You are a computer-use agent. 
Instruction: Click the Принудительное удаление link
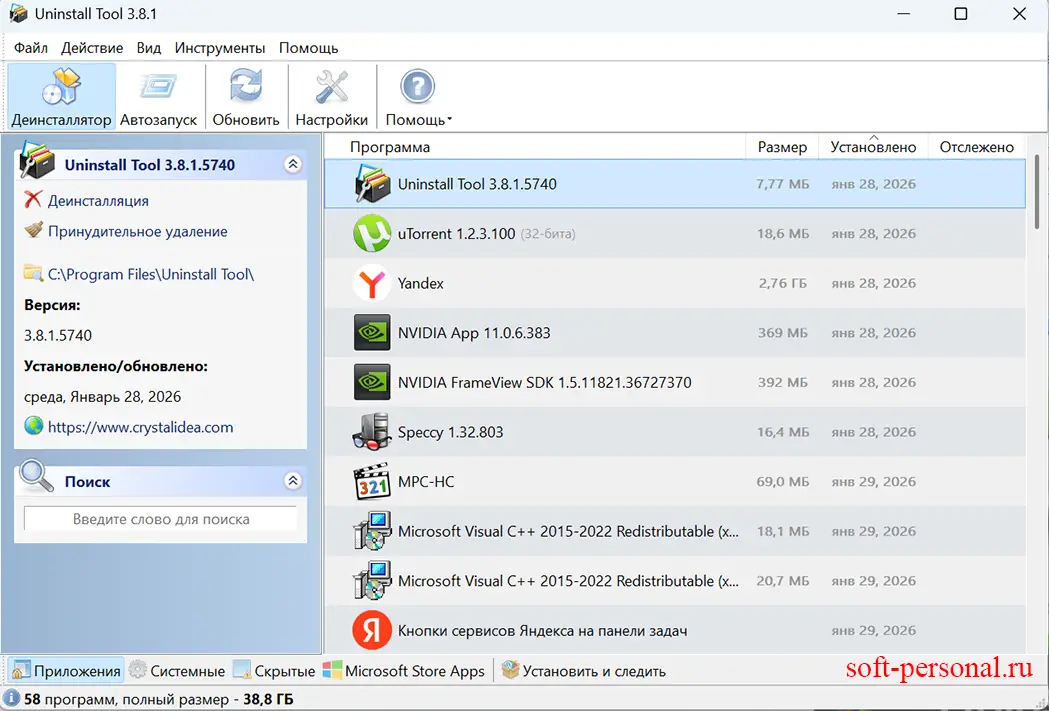click(x=138, y=231)
